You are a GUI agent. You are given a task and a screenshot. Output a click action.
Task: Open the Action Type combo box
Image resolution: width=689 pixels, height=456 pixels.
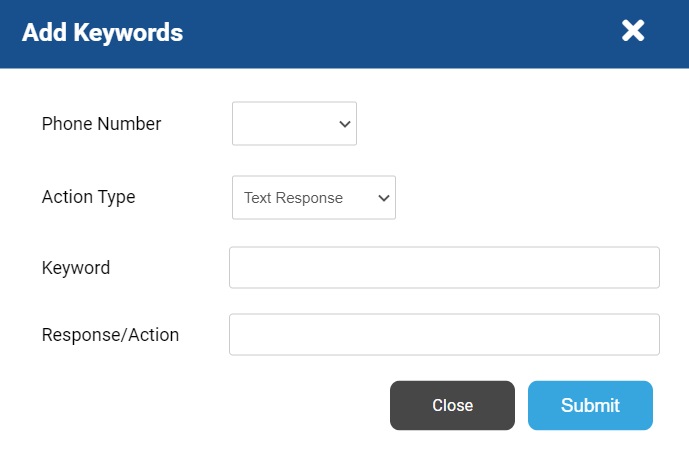tap(314, 197)
